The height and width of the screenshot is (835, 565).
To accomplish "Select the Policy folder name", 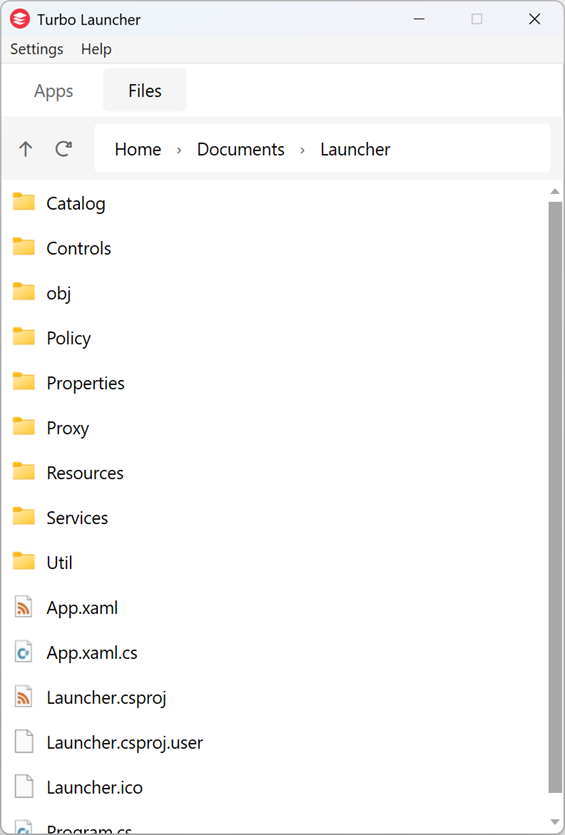I will tap(69, 338).
